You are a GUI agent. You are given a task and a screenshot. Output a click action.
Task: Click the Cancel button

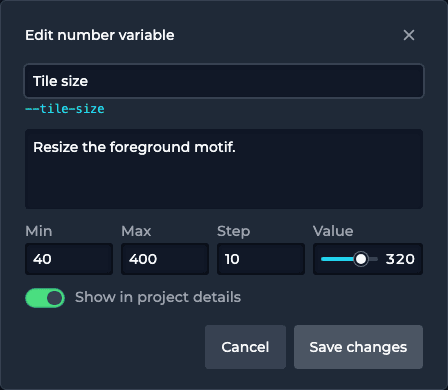[245, 347]
